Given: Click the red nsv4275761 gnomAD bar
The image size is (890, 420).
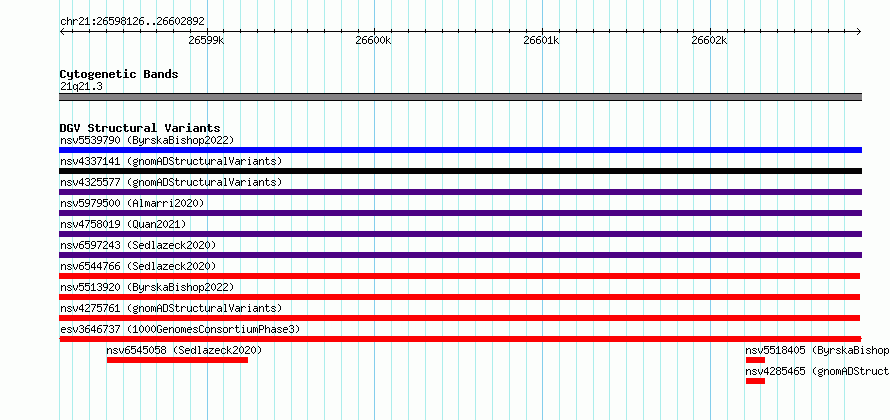Looking at the screenshot, I should tap(460, 318).
